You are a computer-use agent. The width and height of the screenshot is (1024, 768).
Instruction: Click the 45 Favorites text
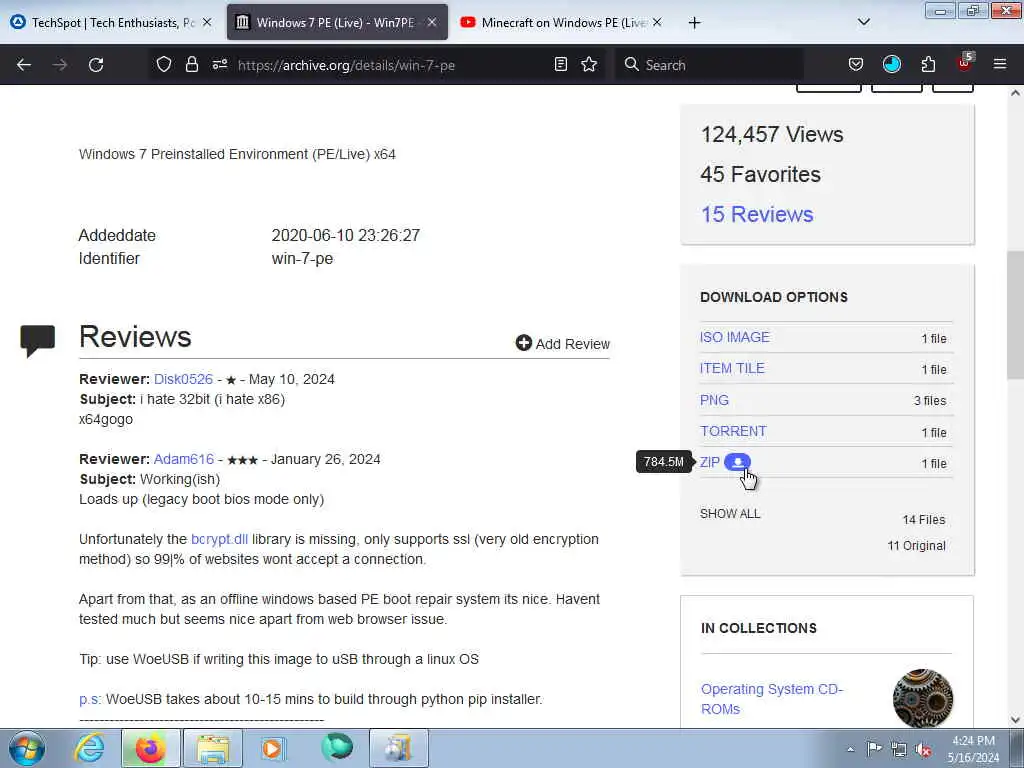(760, 174)
